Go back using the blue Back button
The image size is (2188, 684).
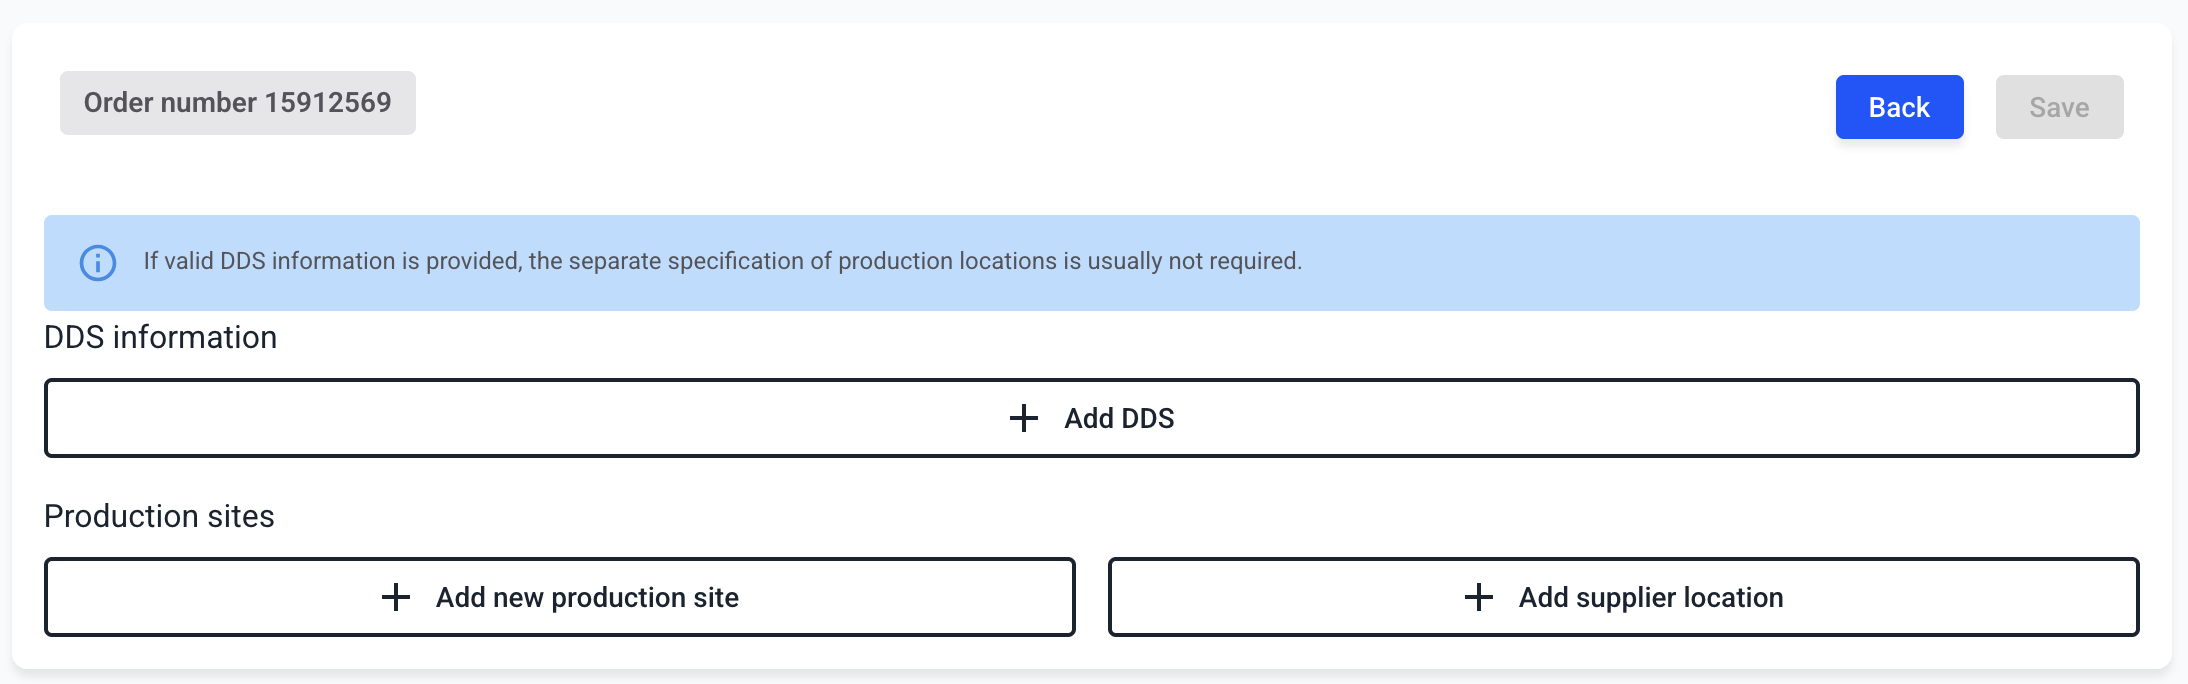point(1899,107)
